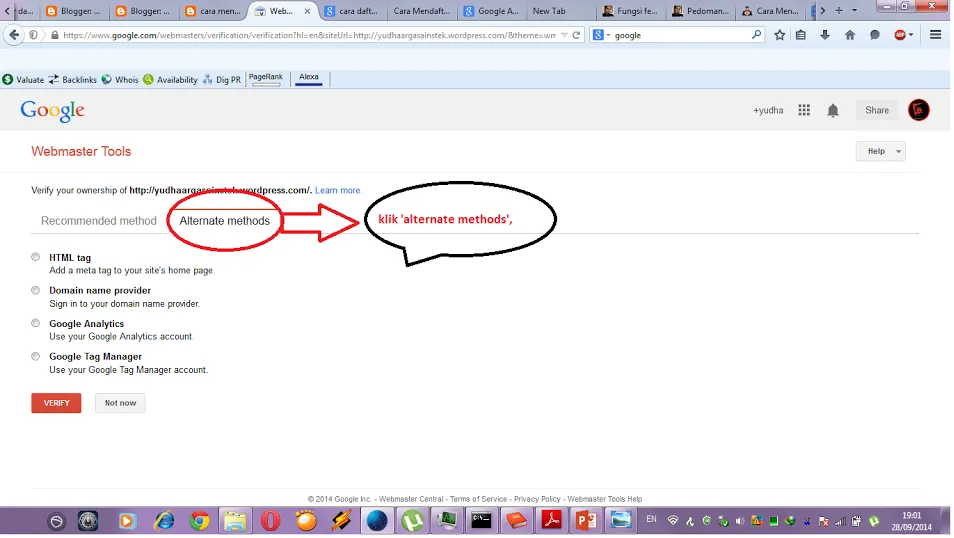Viewport: 954px width, 538px height.
Task: Click the Valuate toolbar item
Action: 23,80
